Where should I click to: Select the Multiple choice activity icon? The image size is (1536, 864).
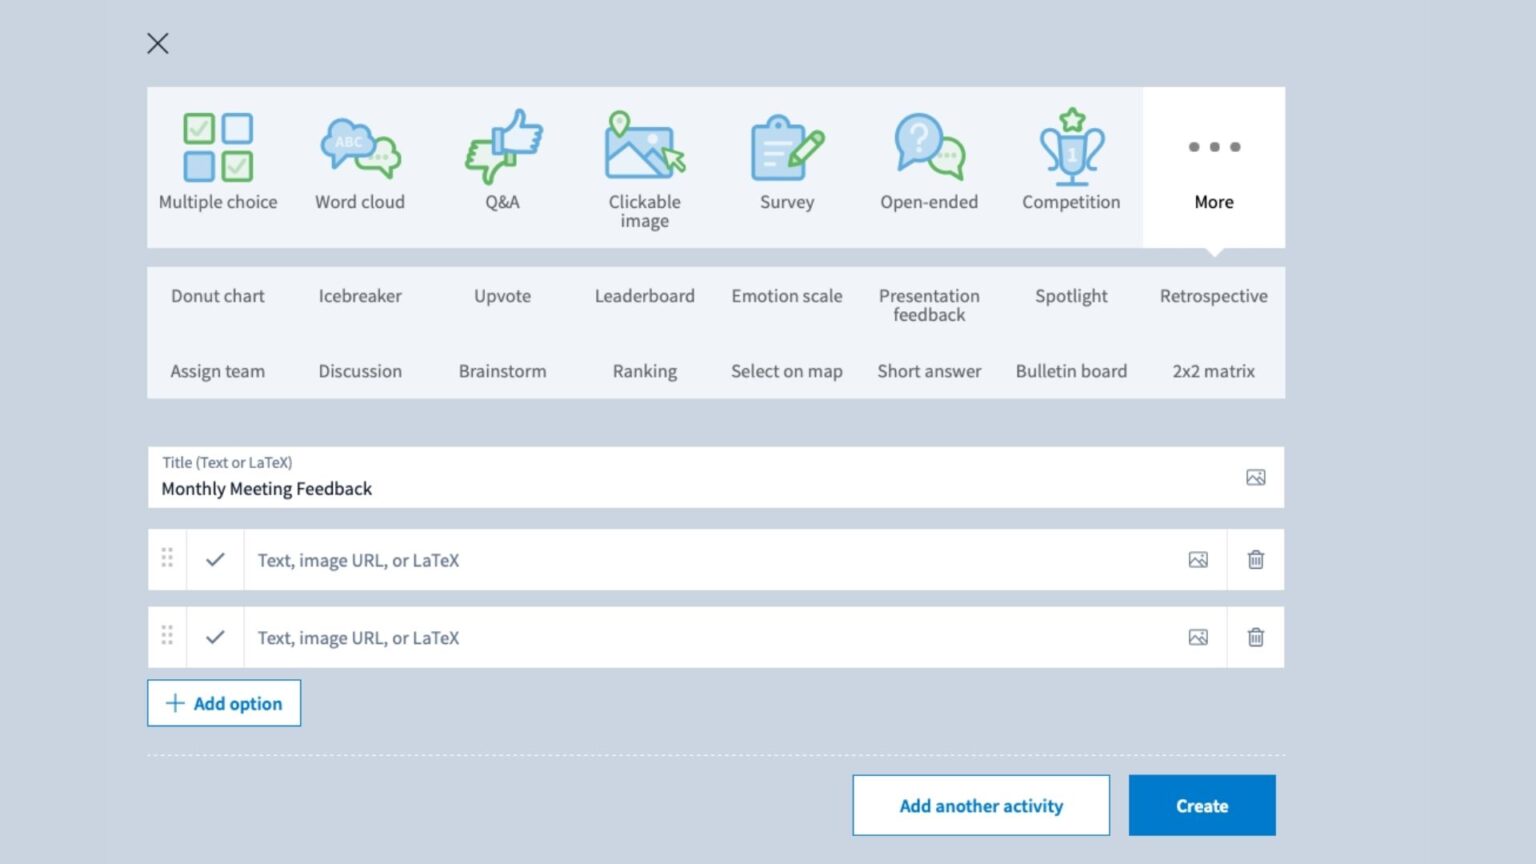coord(218,147)
